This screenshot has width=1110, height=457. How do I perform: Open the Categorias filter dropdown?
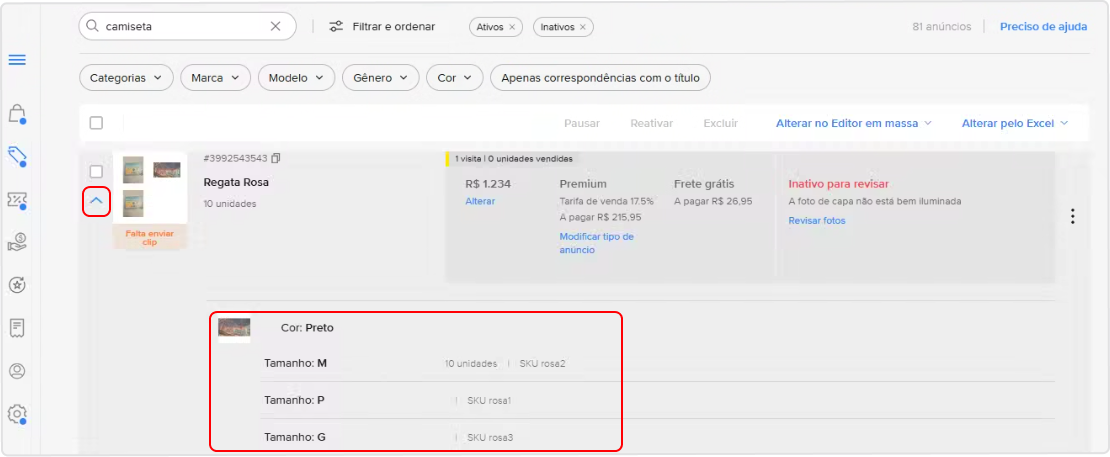click(126, 78)
